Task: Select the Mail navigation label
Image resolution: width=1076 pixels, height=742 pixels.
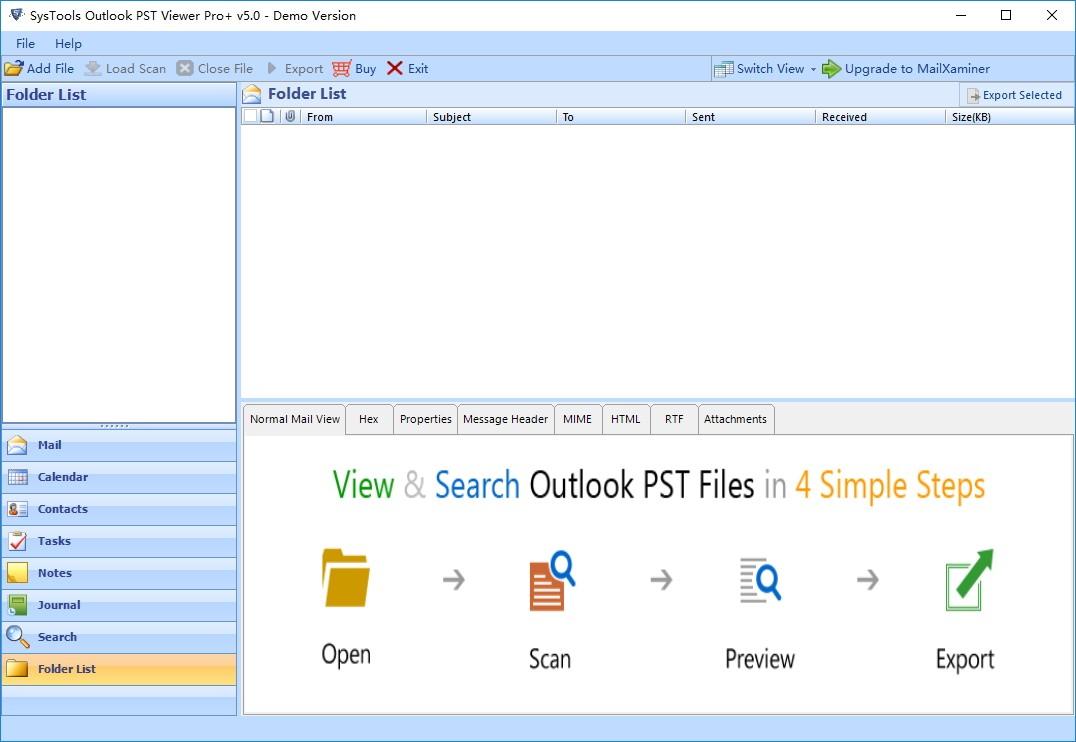Action: point(49,445)
